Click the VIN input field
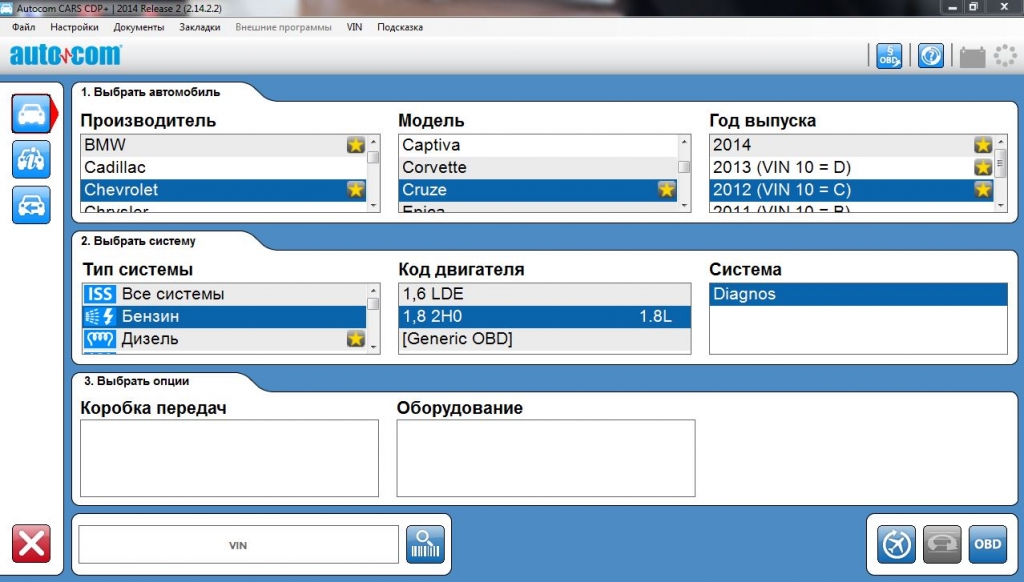1024x582 pixels. (238, 545)
